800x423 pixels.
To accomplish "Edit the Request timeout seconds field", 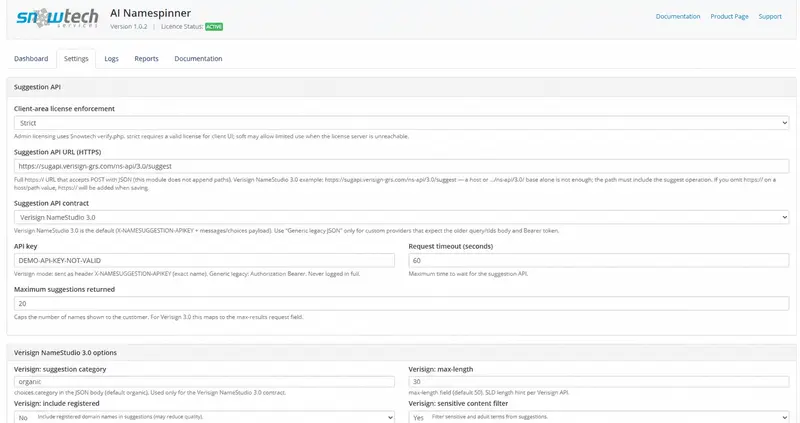I will coord(599,260).
